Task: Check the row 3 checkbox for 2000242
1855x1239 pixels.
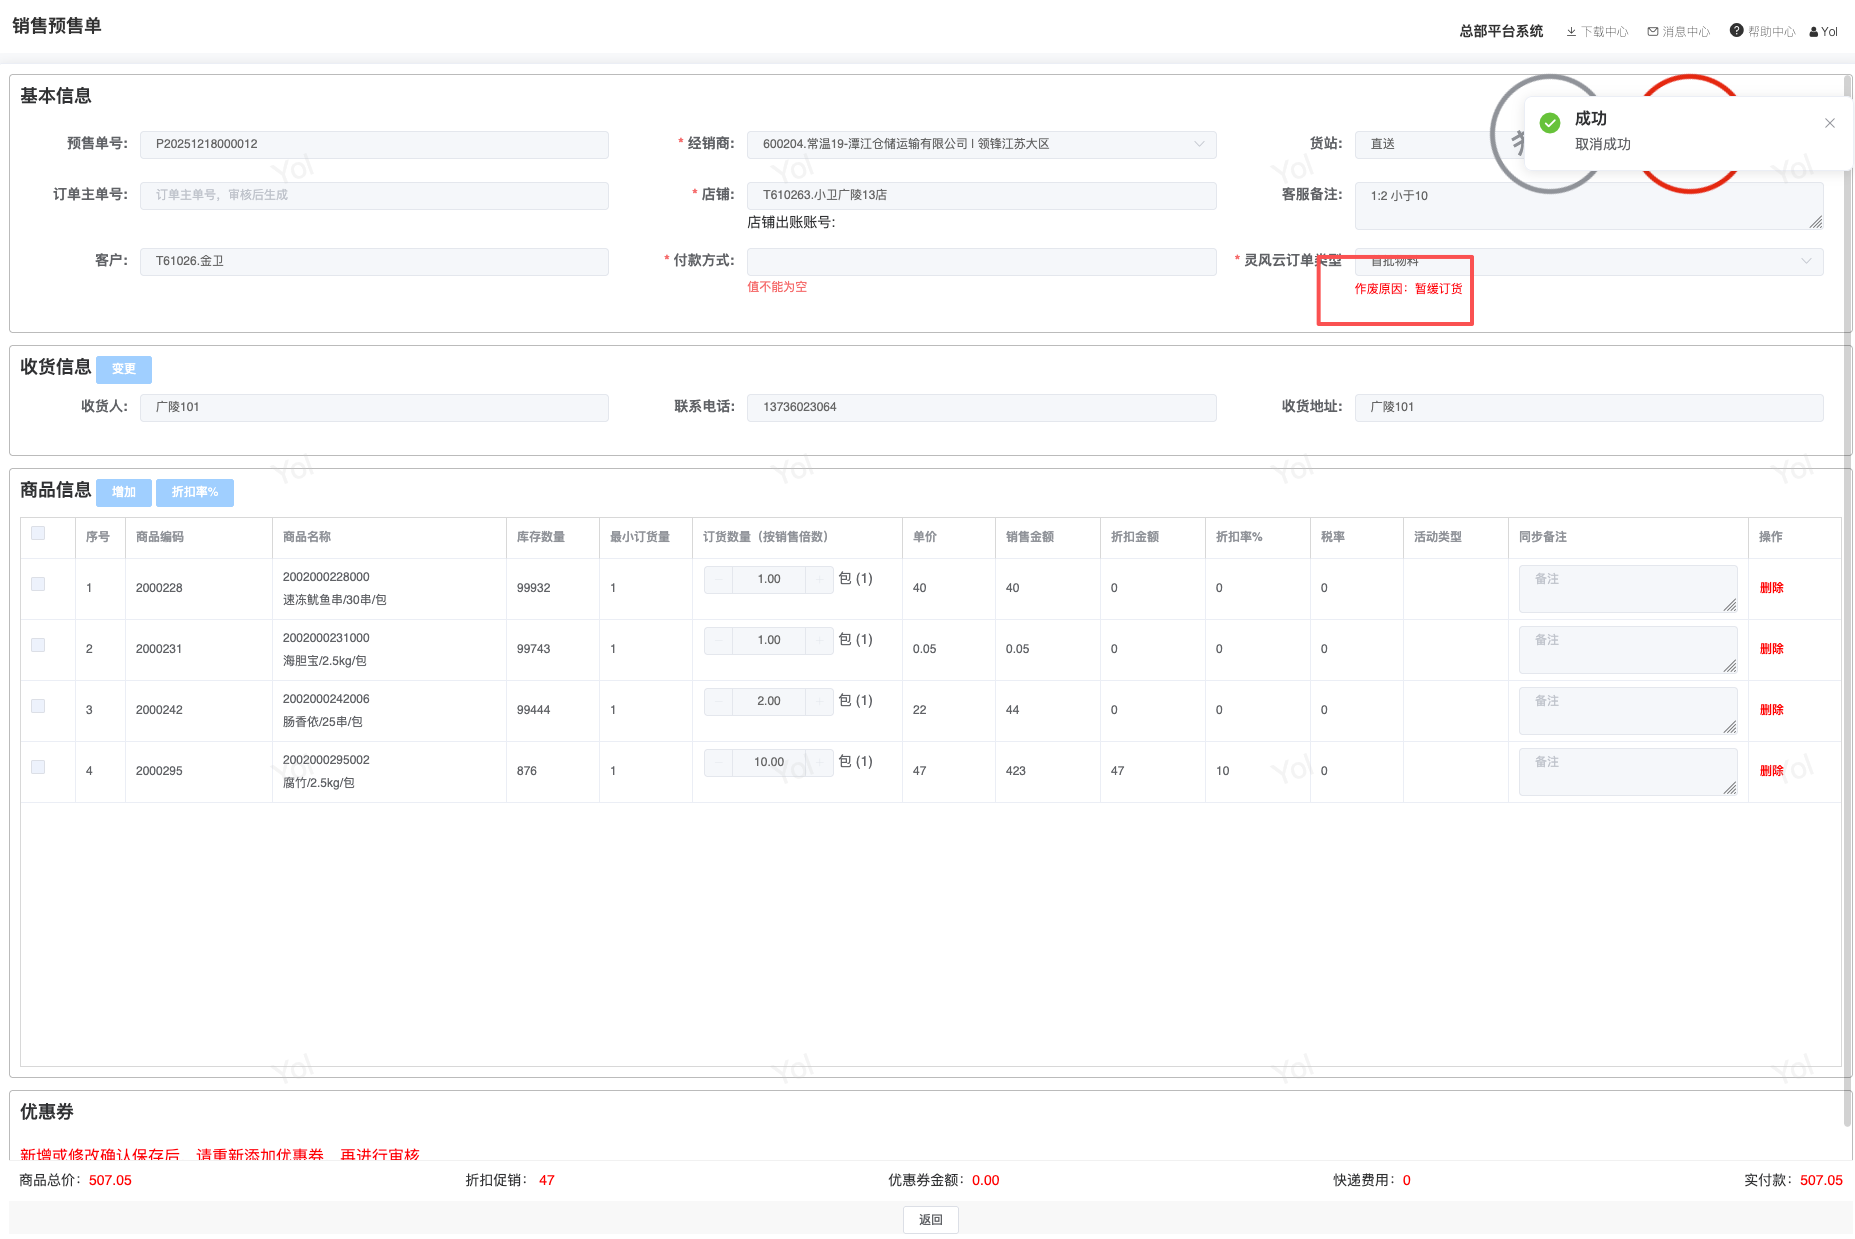Action: click(x=38, y=706)
